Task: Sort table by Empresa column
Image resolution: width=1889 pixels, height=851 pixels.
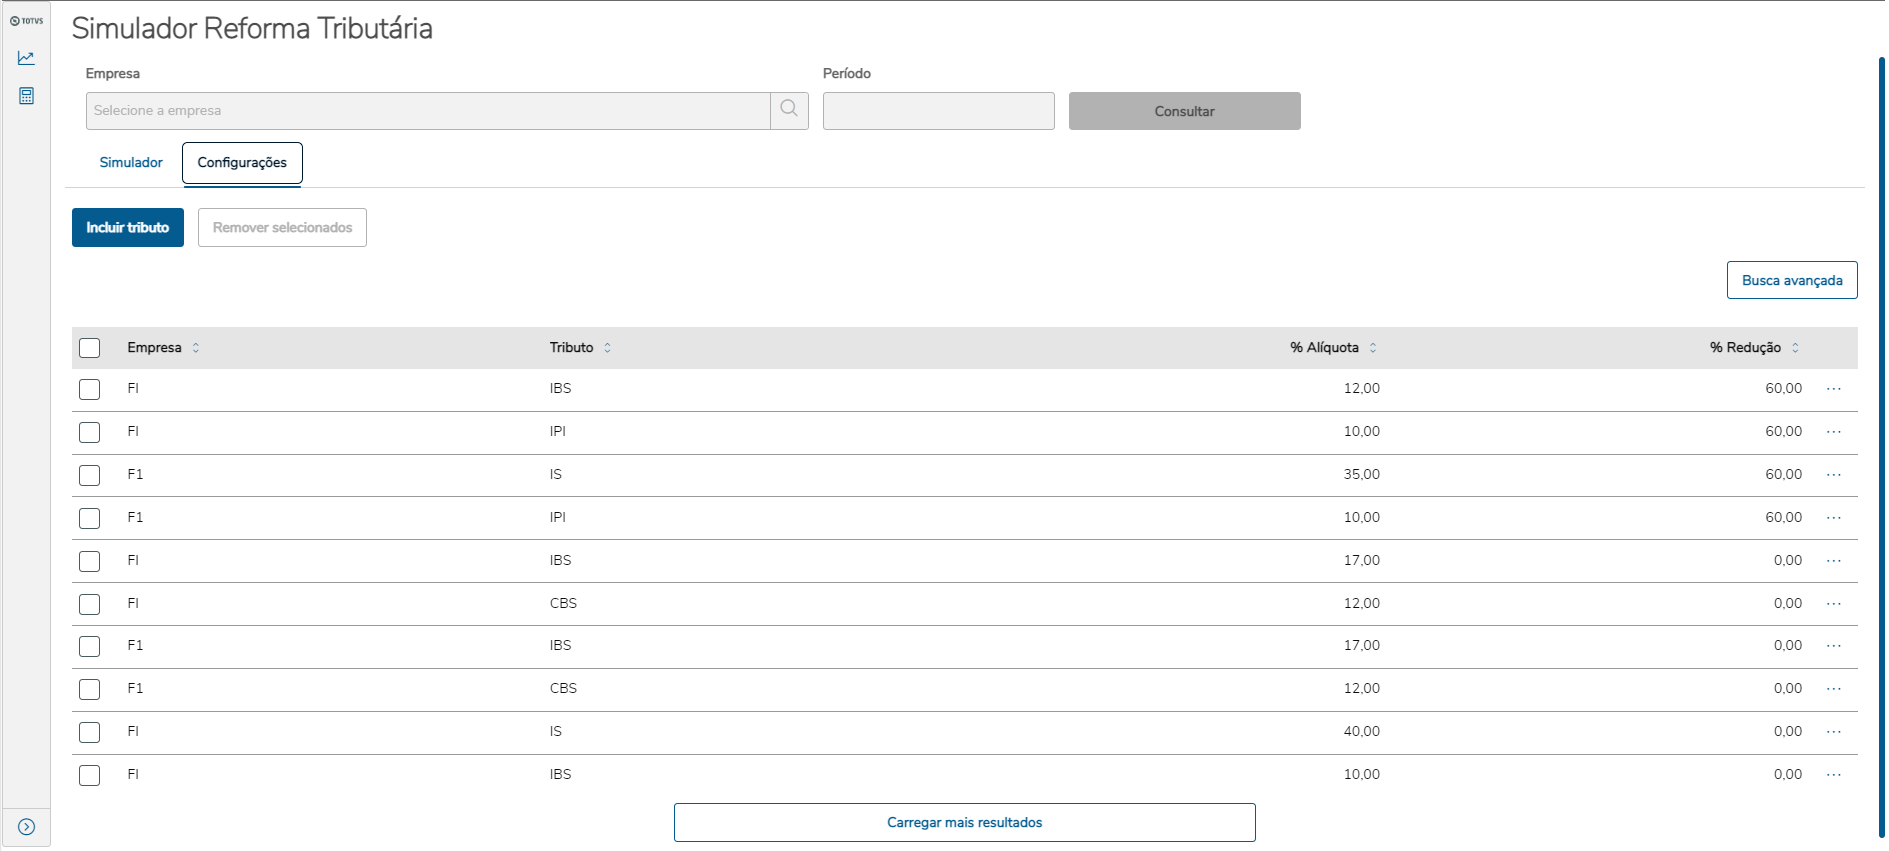Action: pyautogui.click(x=196, y=348)
